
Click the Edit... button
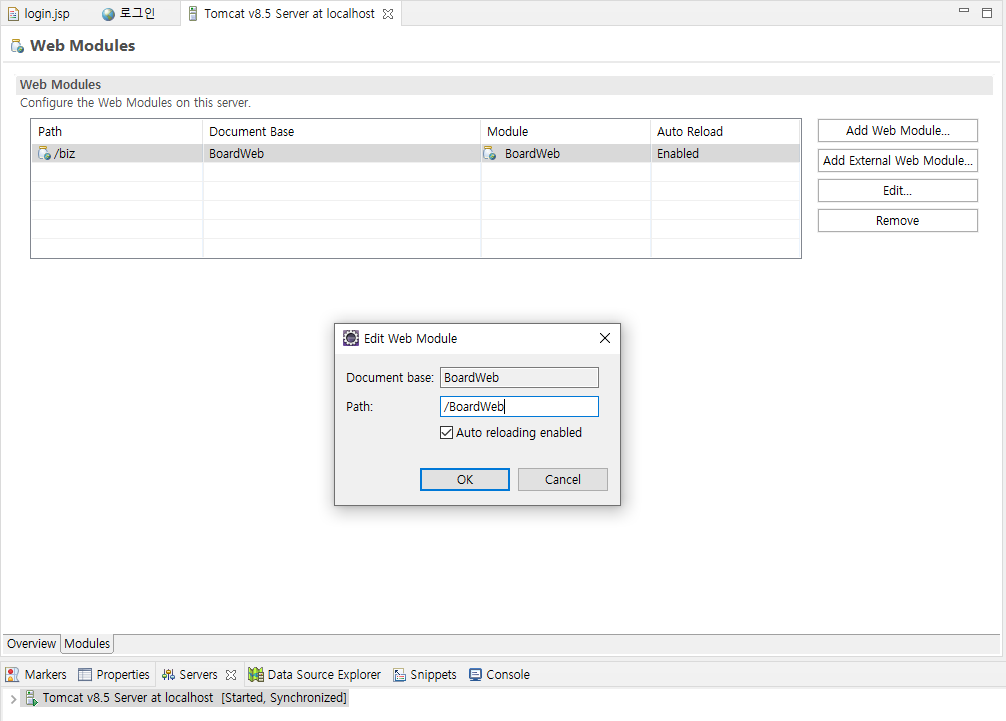click(x=898, y=191)
